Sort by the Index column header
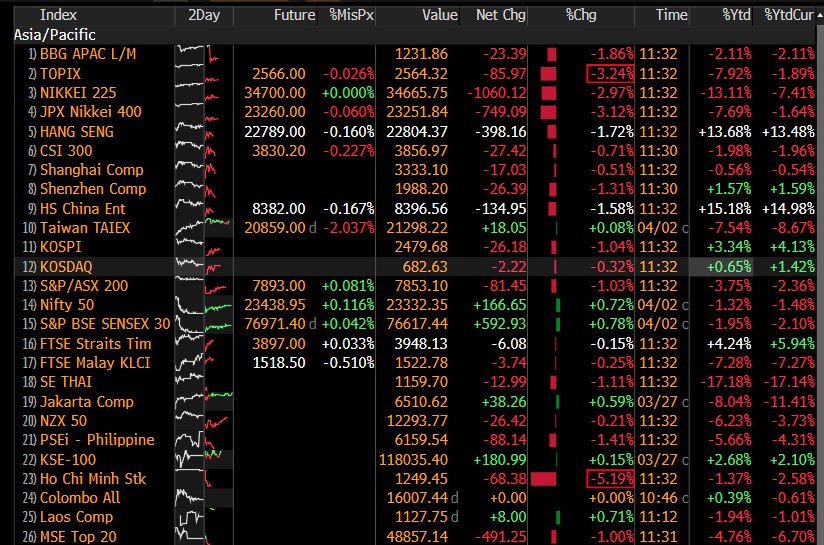824x545 pixels. point(58,15)
